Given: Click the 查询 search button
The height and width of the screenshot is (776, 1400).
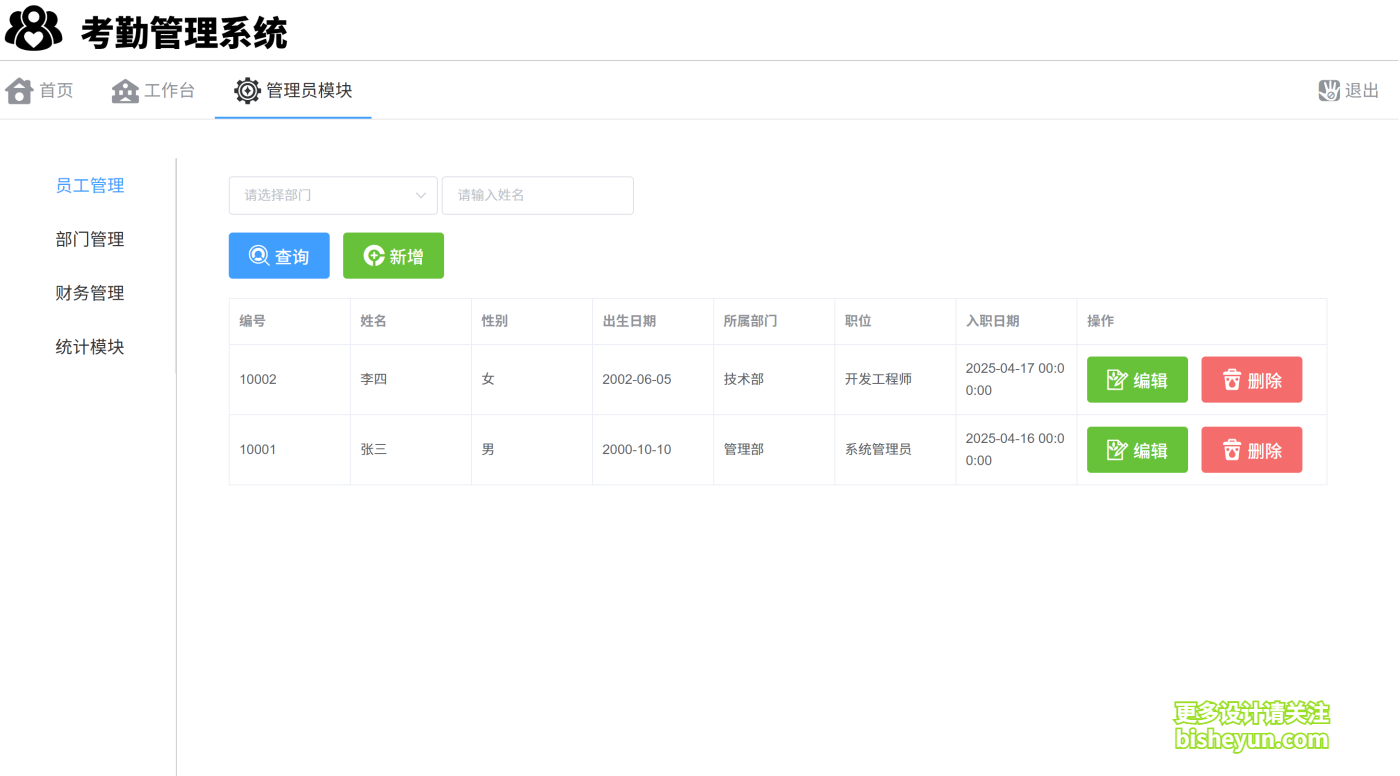Looking at the screenshot, I should (279, 256).
